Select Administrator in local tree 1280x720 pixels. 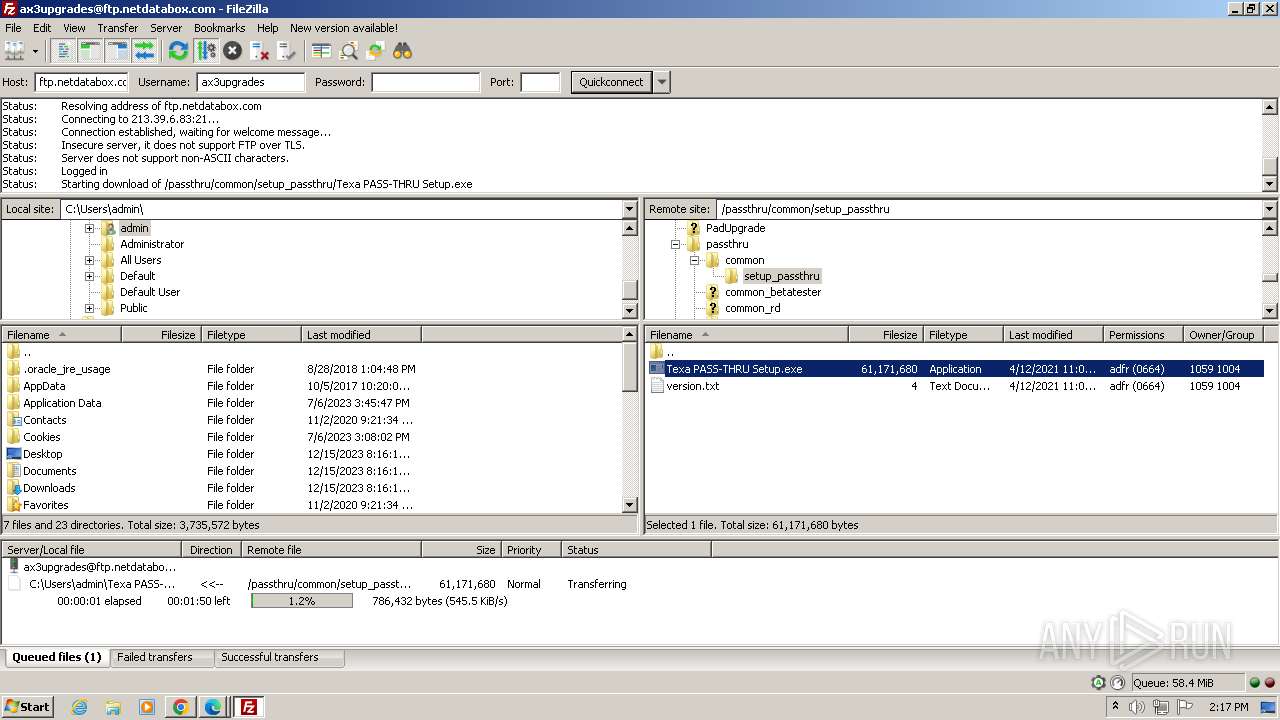point(152,244)
